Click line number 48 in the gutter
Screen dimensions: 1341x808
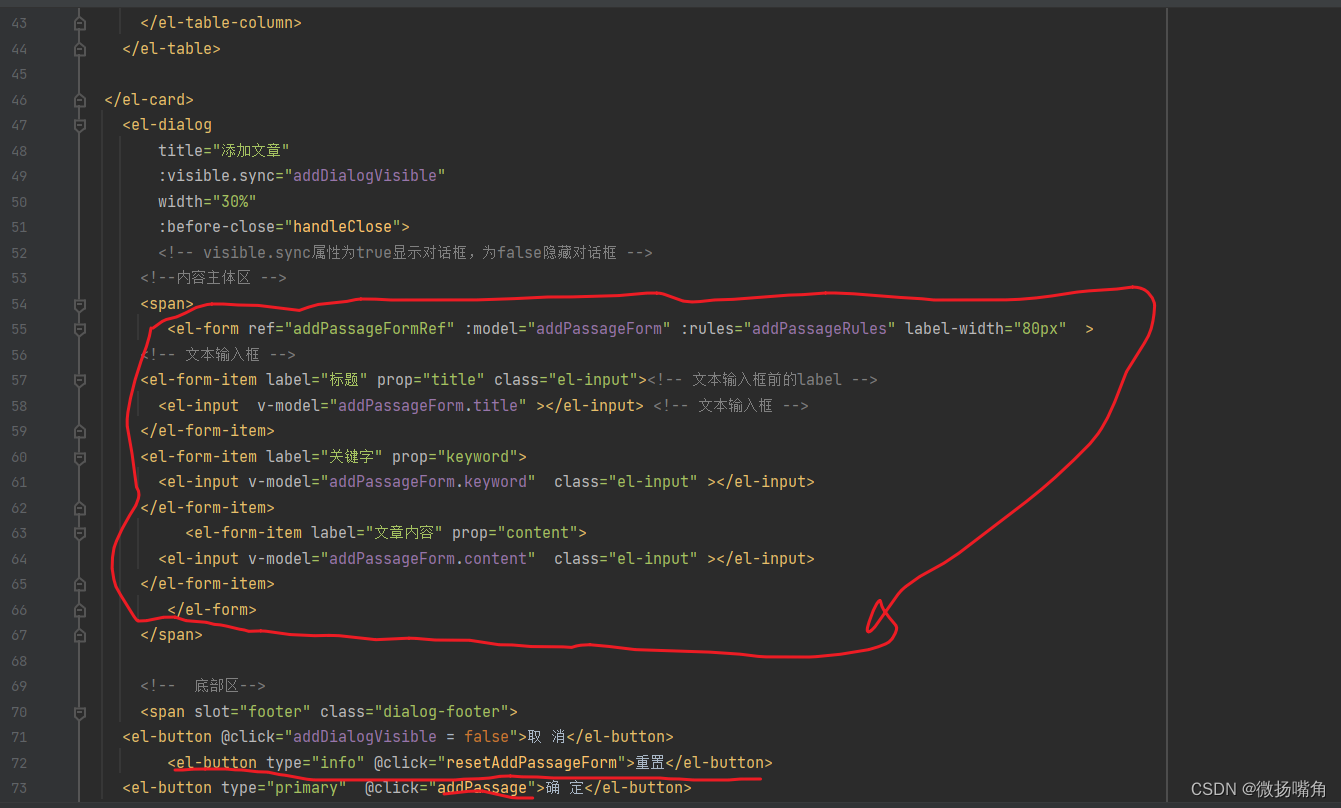pyautogui.click(x=19, y=150)
